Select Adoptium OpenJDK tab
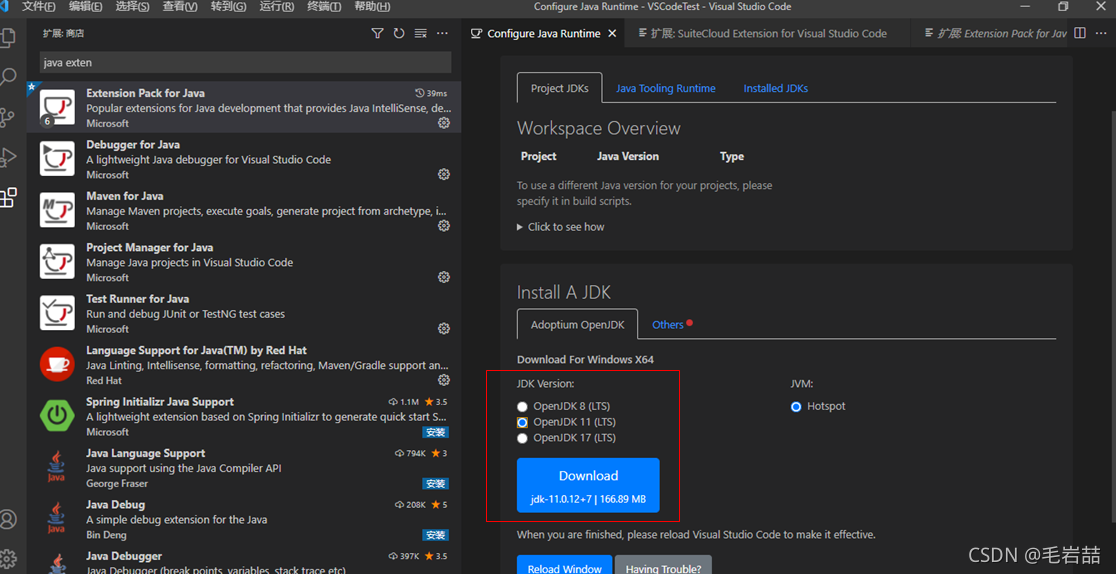The image size is (1116, 574). (577, 325)
